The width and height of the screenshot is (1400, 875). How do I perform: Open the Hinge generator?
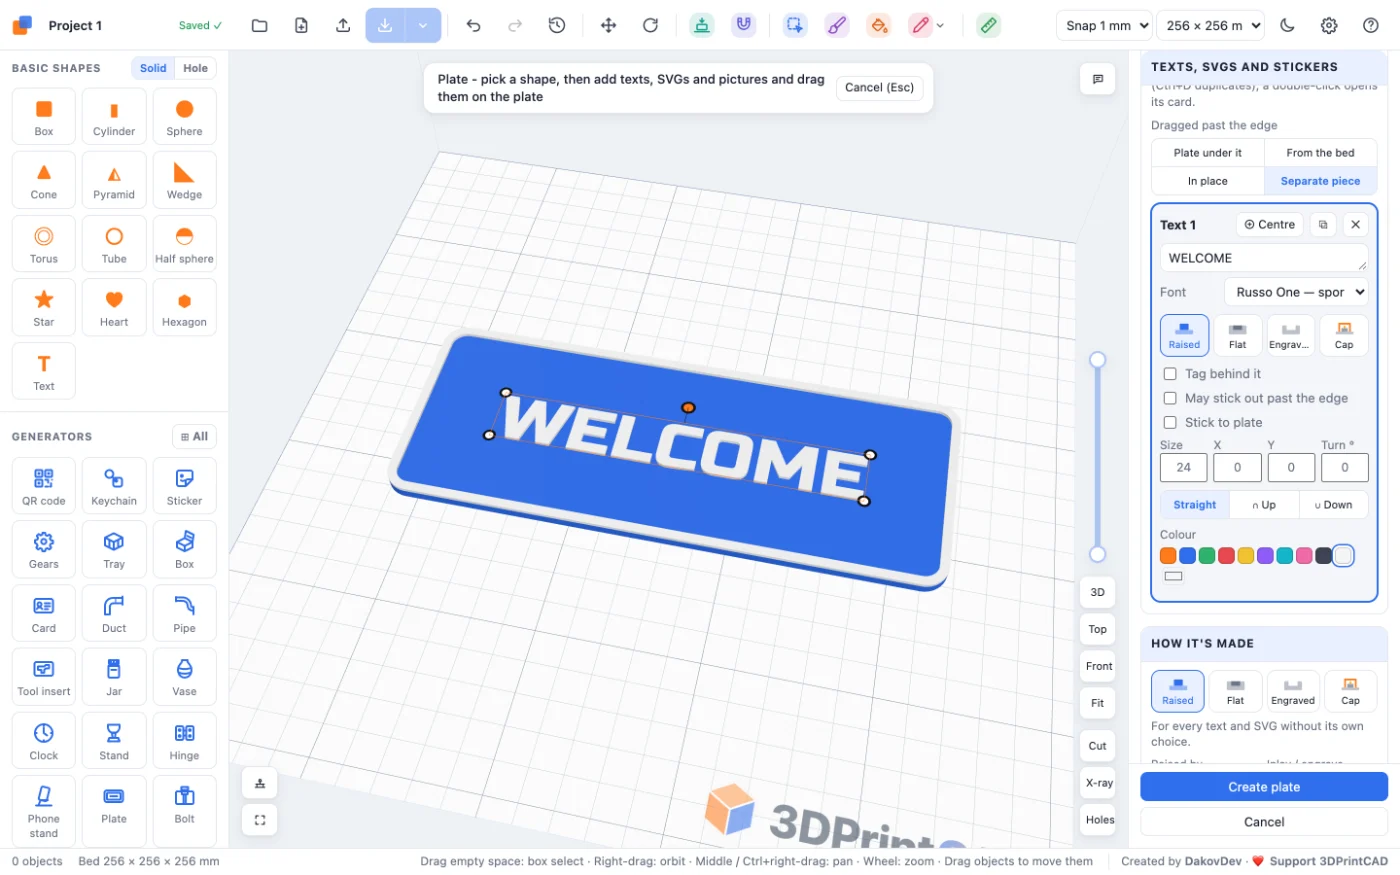[184, 740]
